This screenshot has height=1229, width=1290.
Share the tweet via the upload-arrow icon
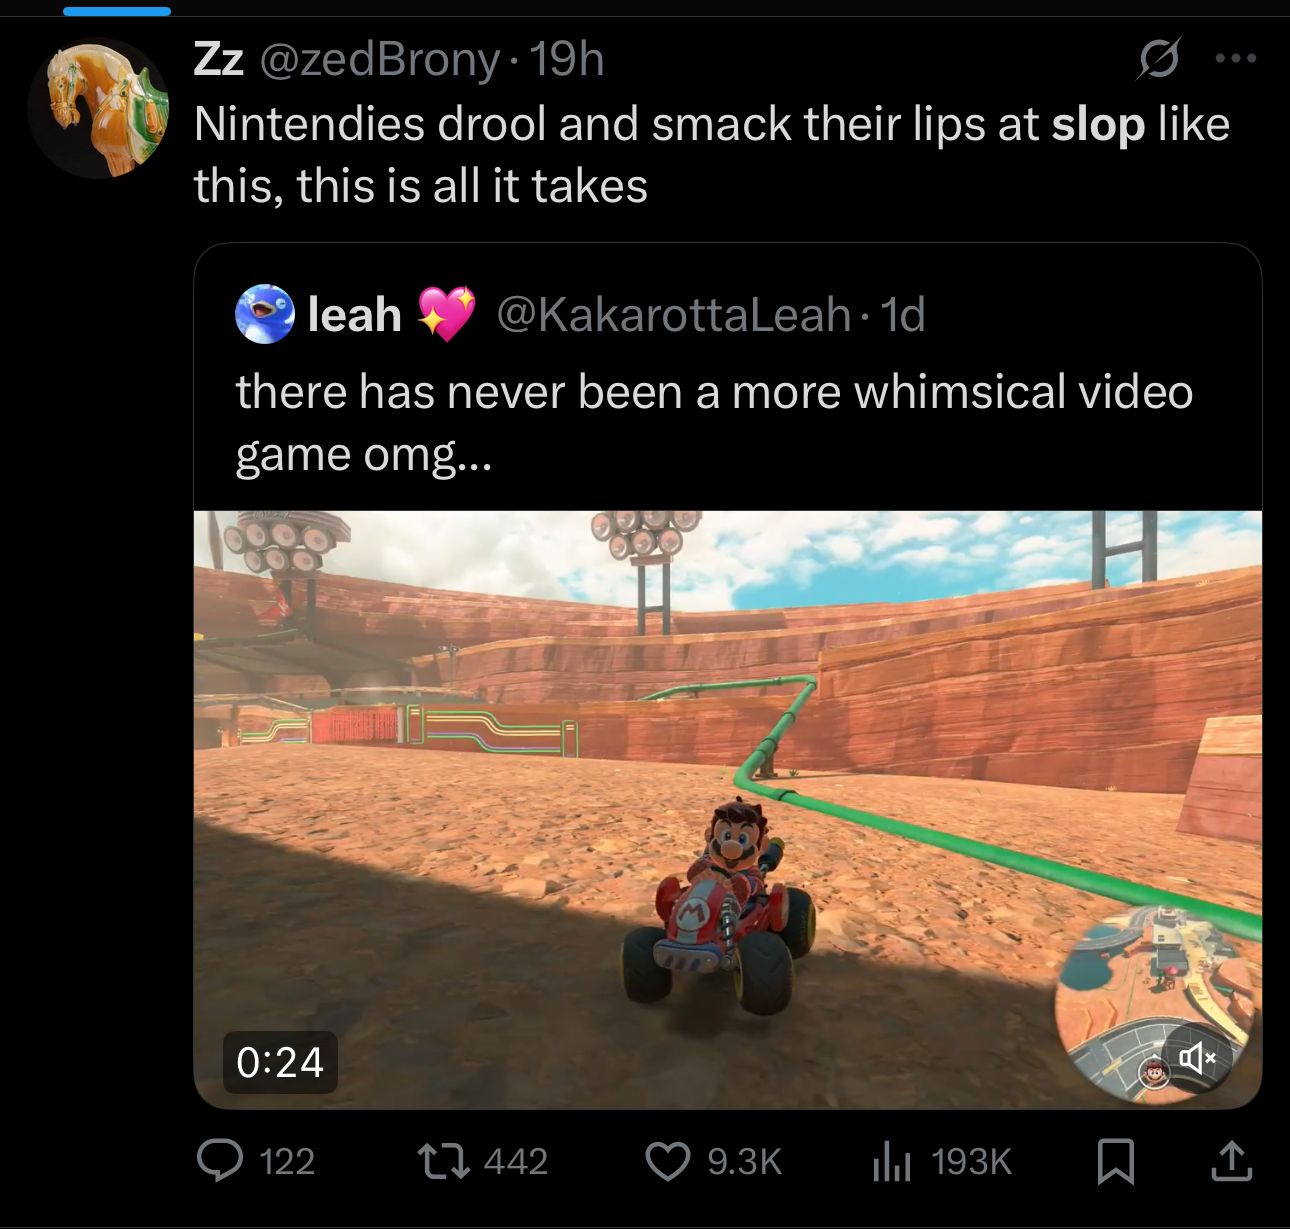coord(1231,1161)
